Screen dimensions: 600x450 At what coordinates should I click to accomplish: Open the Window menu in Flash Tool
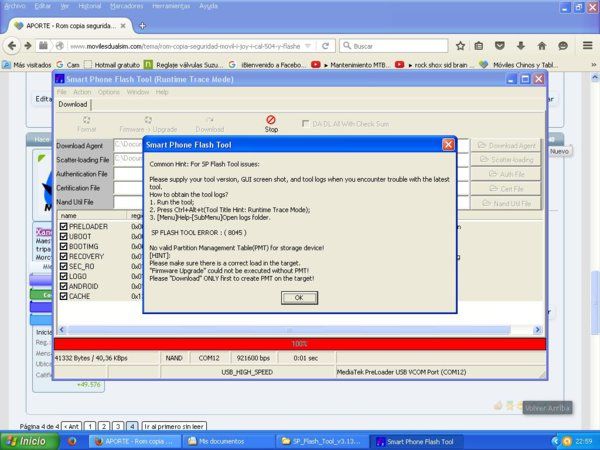coord(138,92)
